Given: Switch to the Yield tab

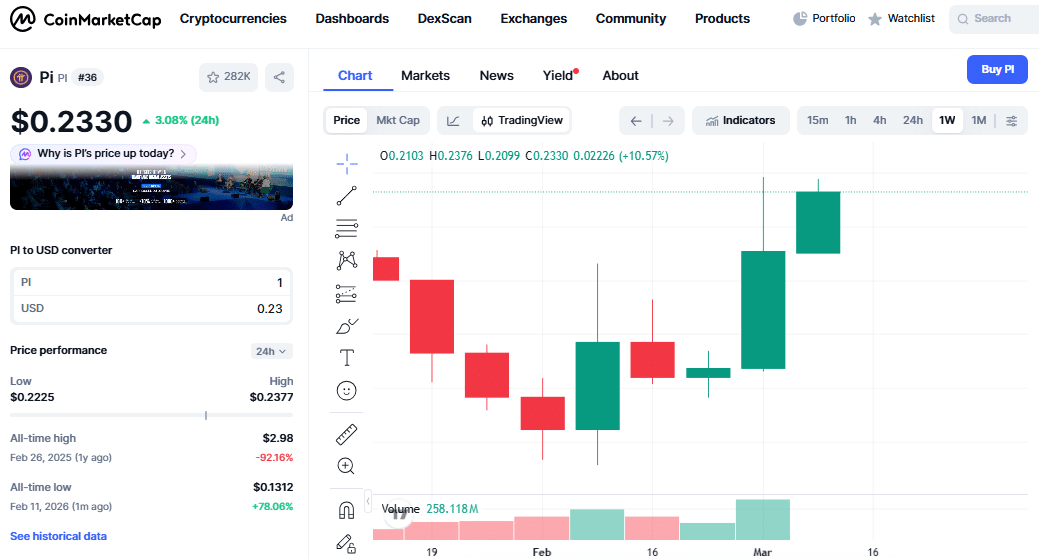Looking at the screenshot, I should [x=560, y=76].
